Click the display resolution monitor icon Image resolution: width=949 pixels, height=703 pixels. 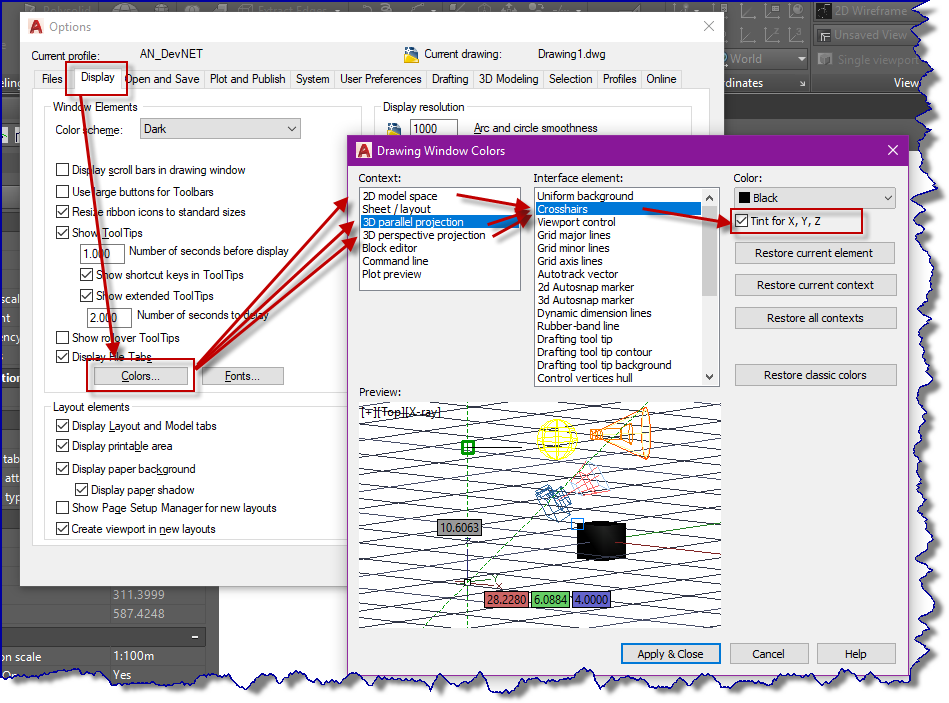pyautogui.click(x=394, y=128)
